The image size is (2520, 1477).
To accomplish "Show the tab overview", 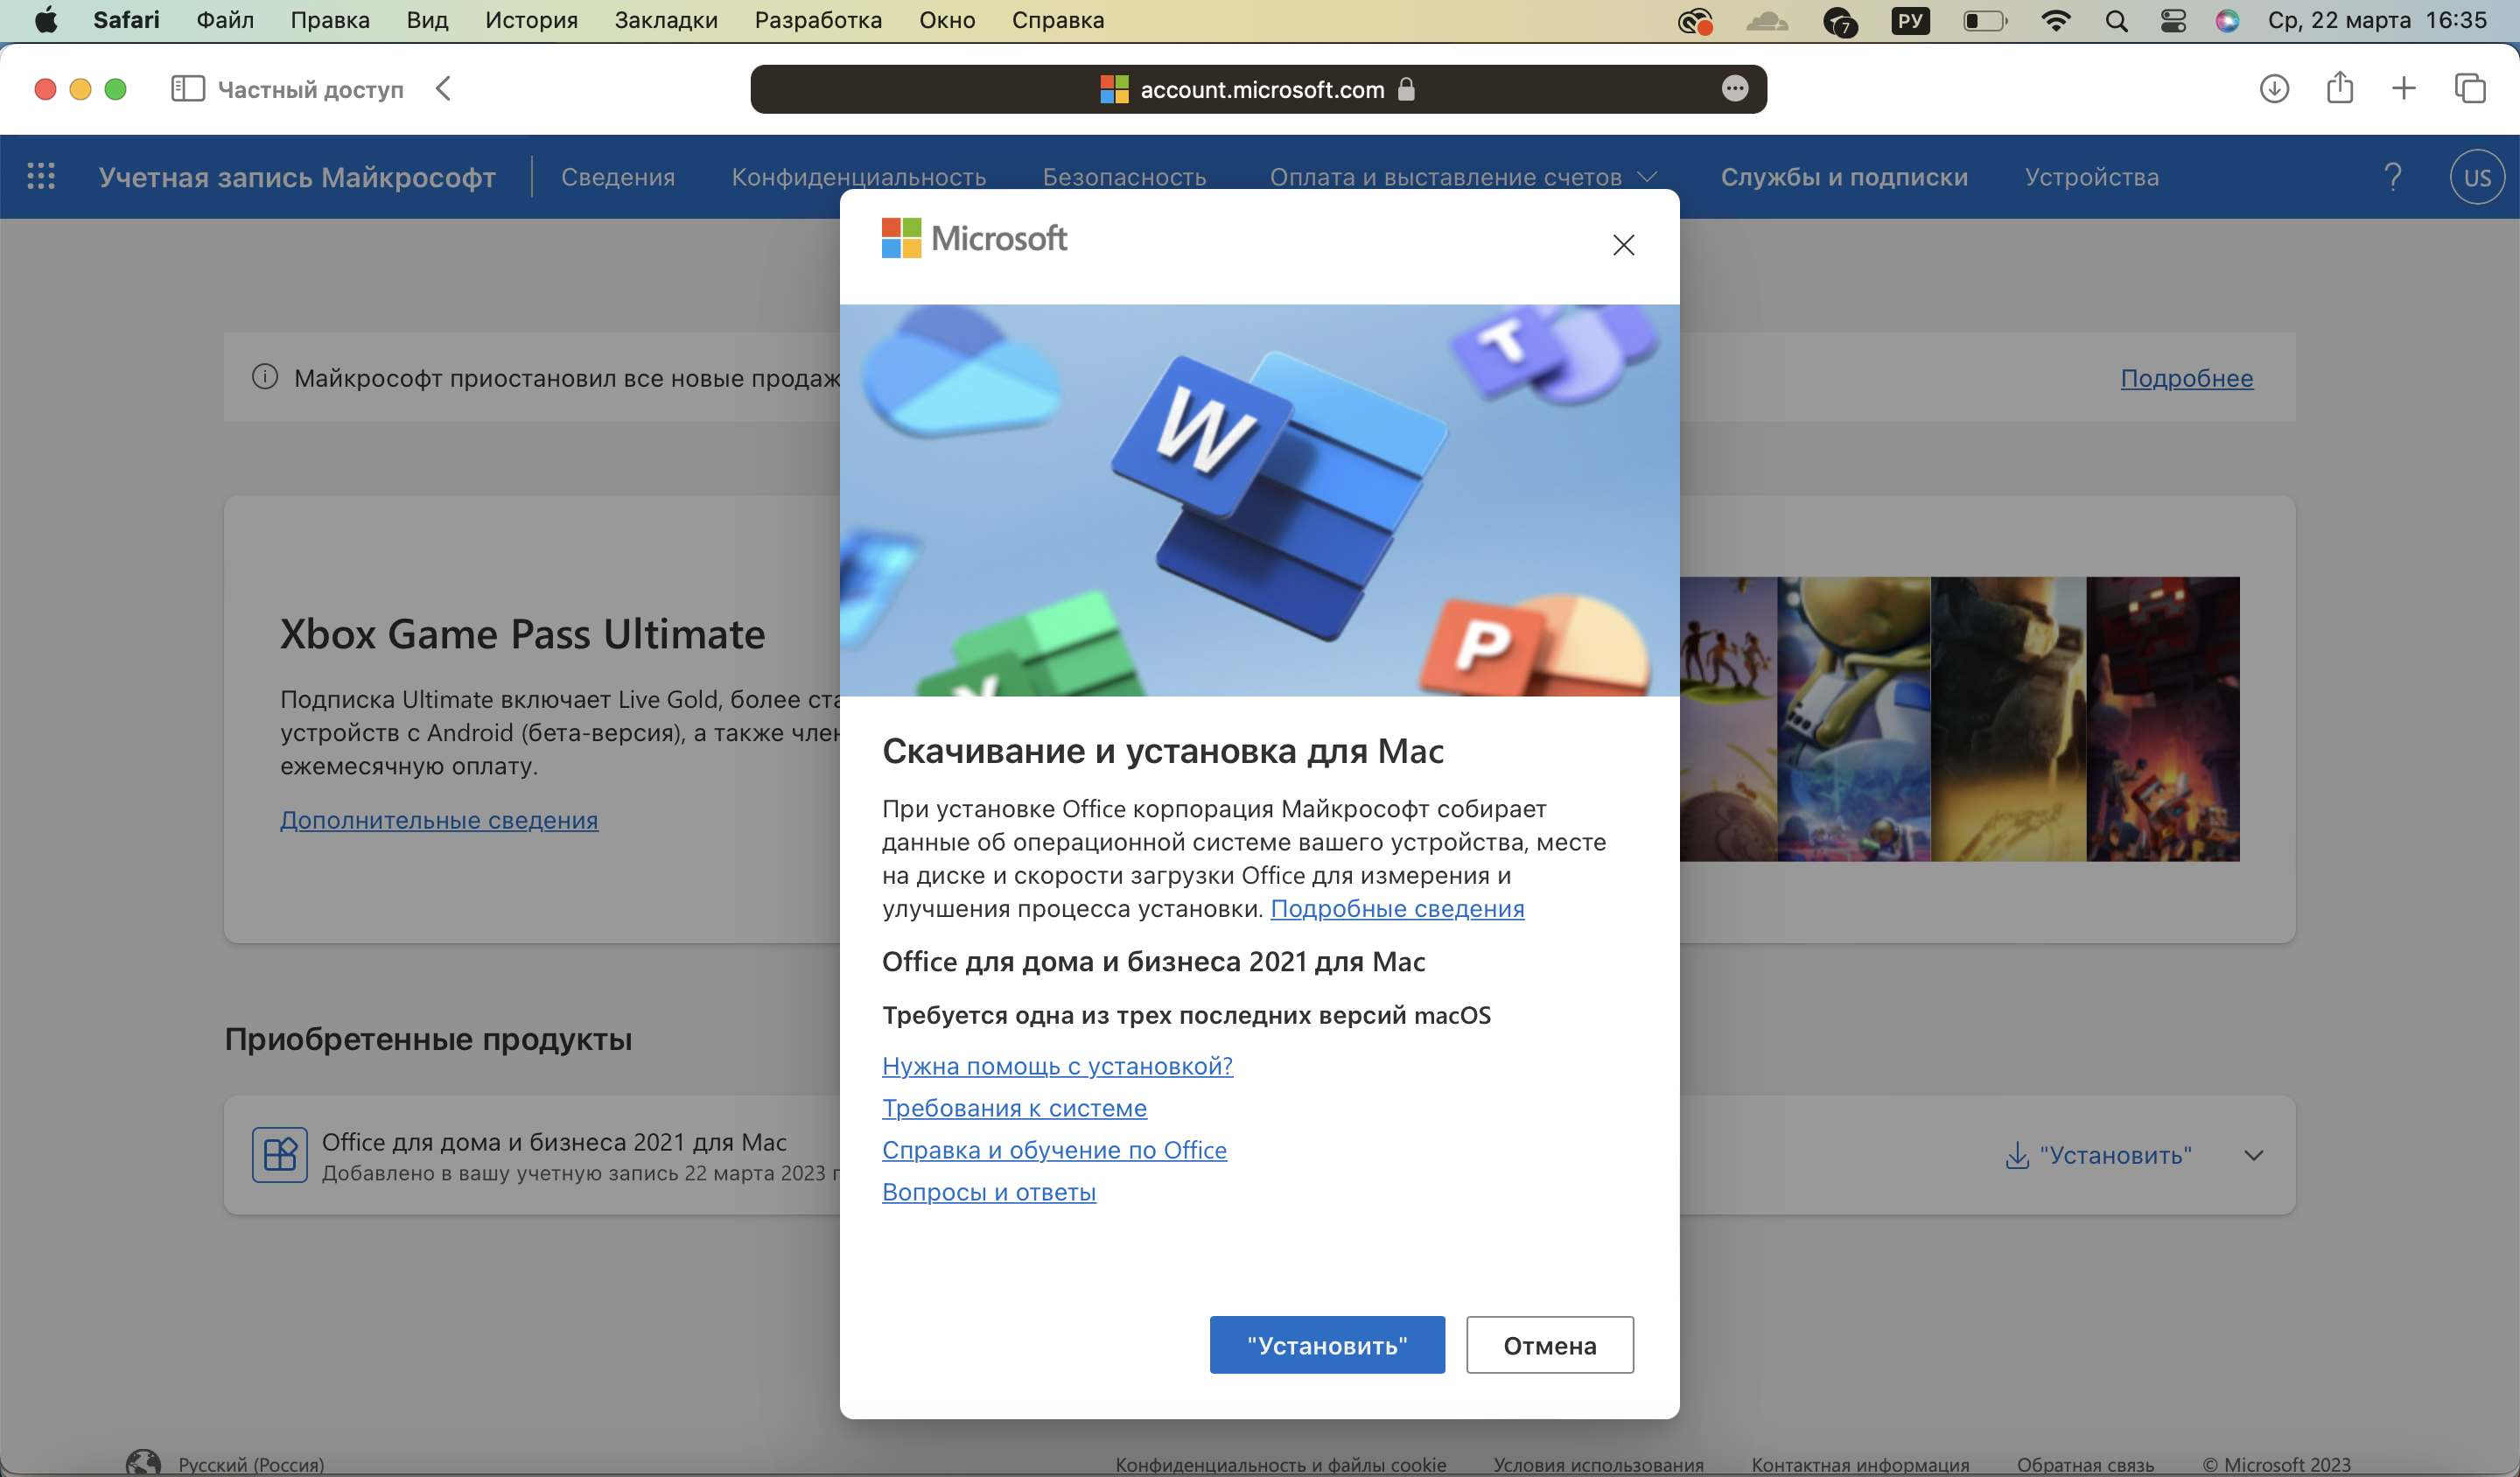I will [2470, 89].
